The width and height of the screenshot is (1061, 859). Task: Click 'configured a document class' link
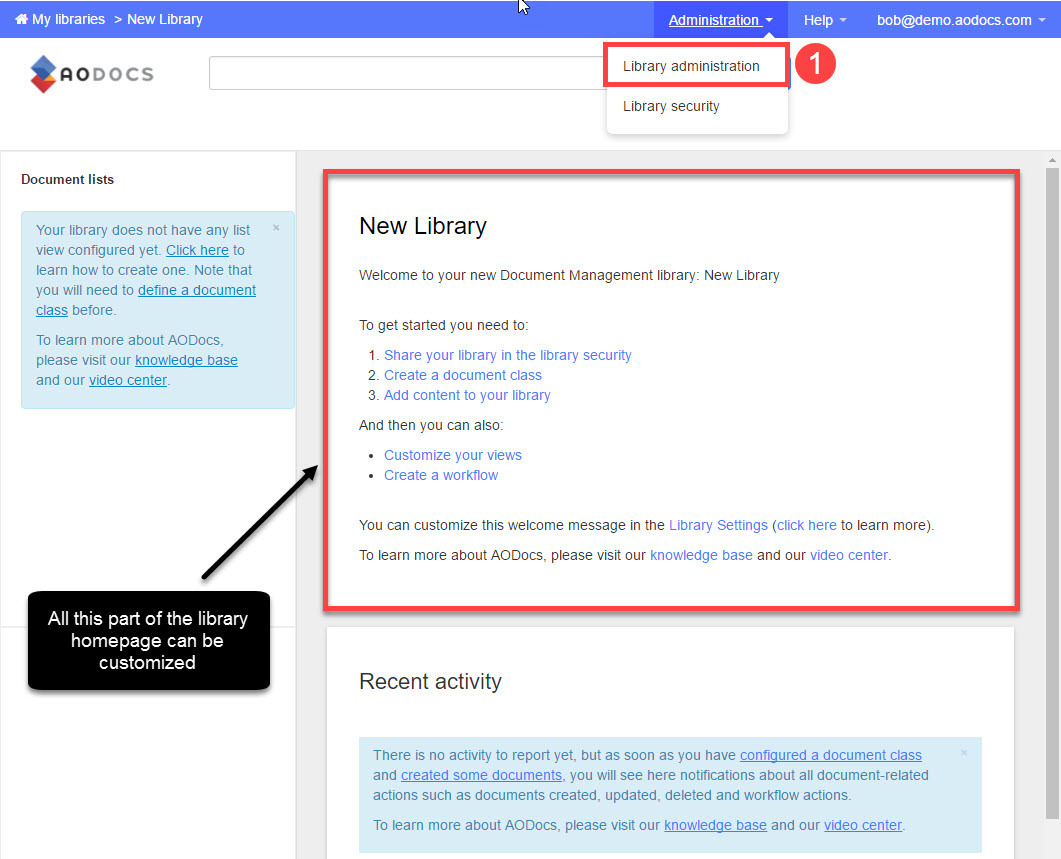pyautogui.click(x=830, y=755)
